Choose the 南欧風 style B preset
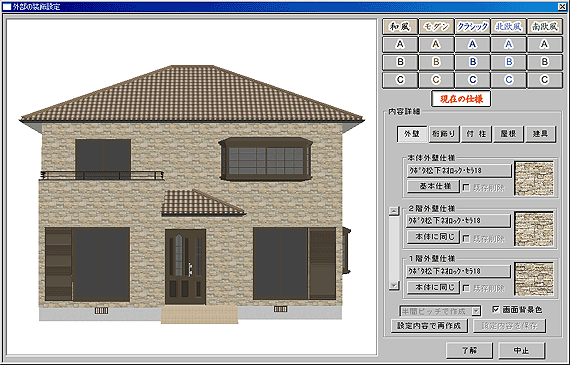The width and height of the screenshot is (570, 365). [x=544, y=62]
